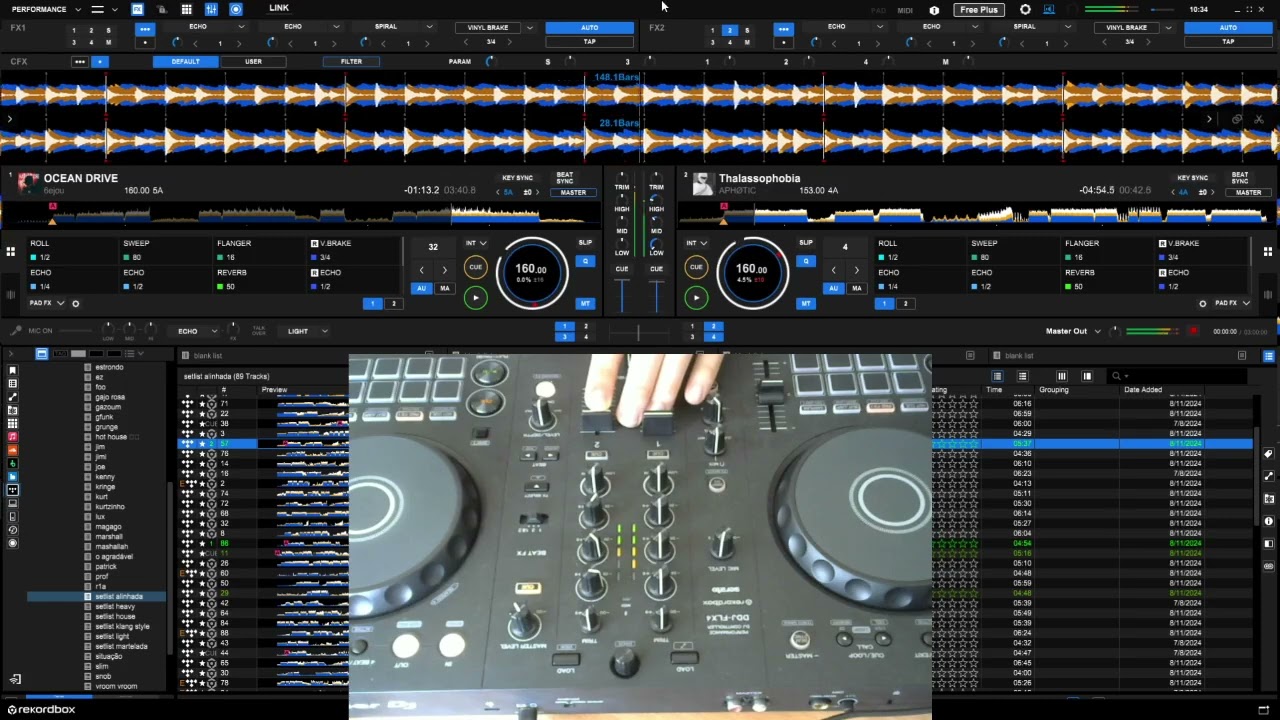Select deck 1 pad bank 2
Screen dimensions: 1280x720
(x=393, y=303)
